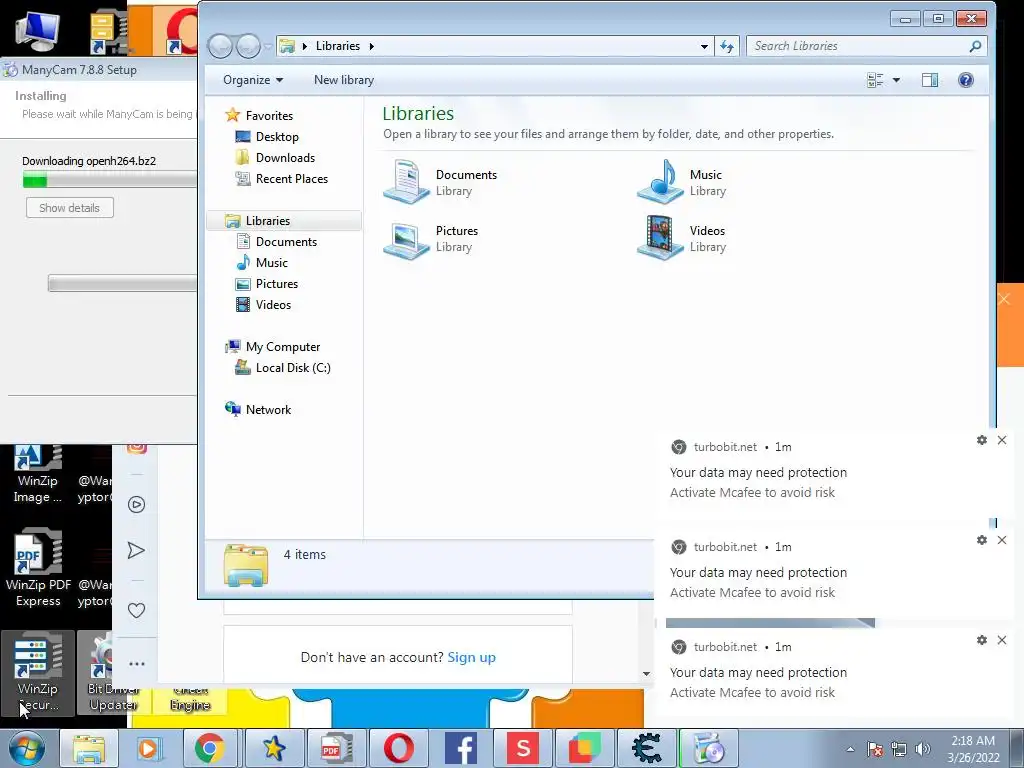
Task: Click the browser page scroll down arrow
Action: click(x=646, y=674)
